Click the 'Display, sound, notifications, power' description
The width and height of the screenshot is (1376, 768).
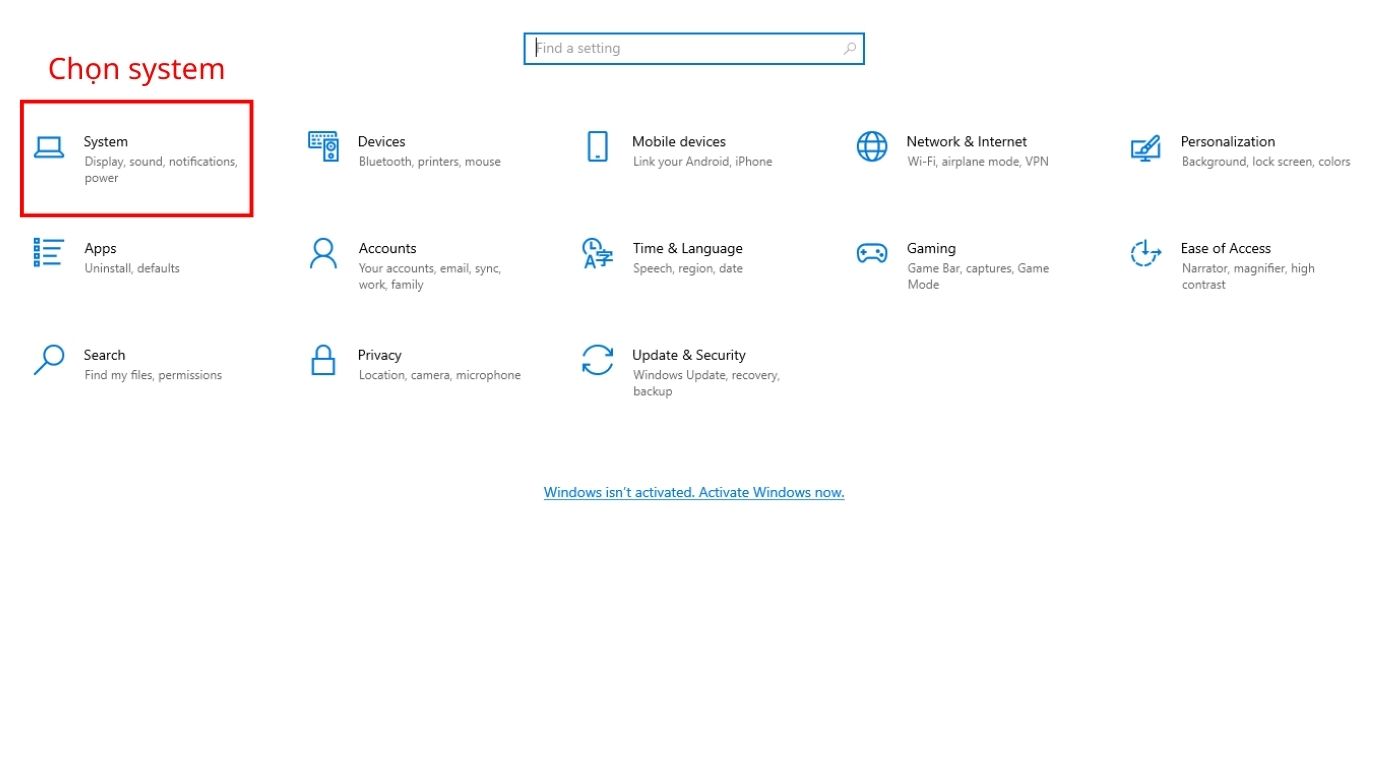[x=161, y=170]
